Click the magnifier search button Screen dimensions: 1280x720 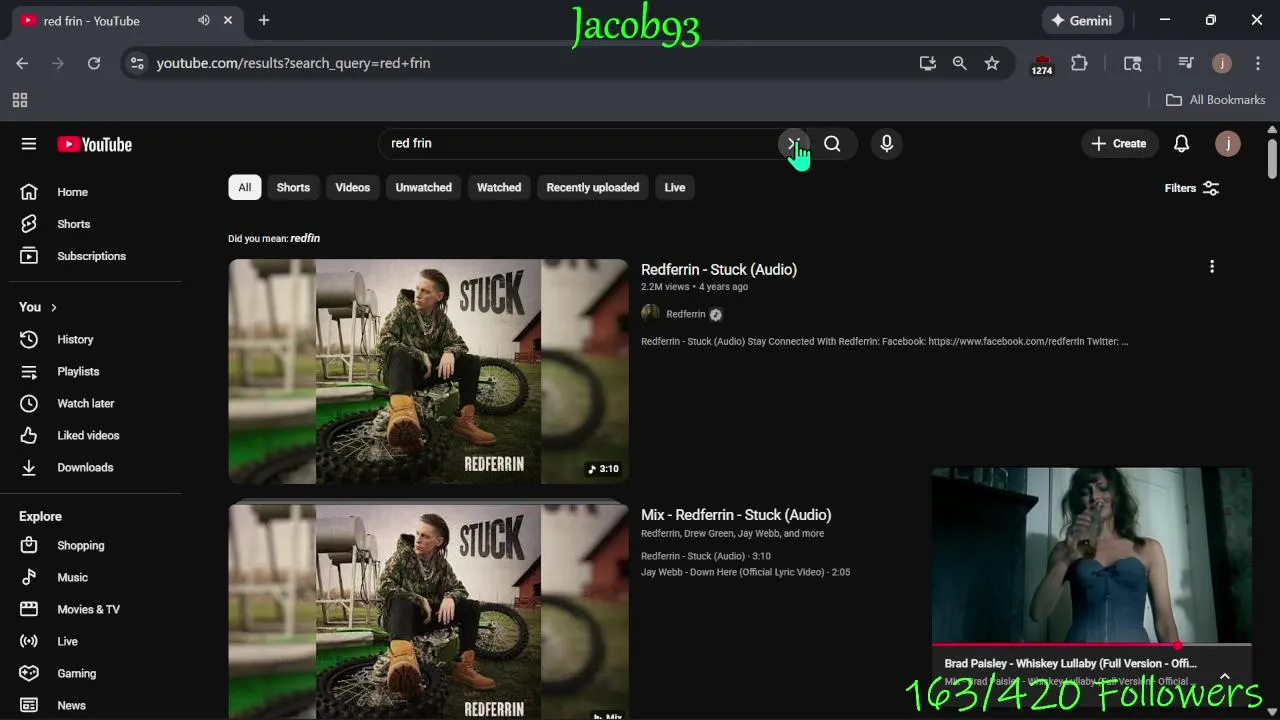832,144
